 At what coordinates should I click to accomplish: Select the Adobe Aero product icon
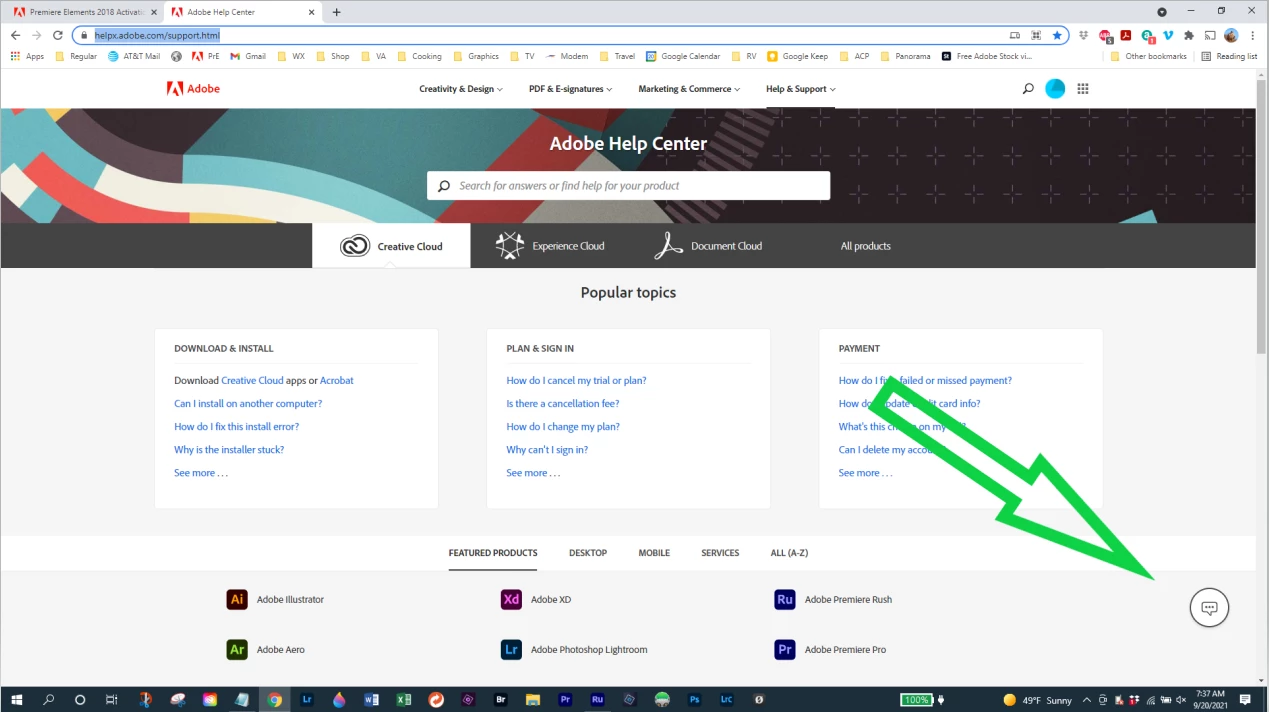point(237,650)
